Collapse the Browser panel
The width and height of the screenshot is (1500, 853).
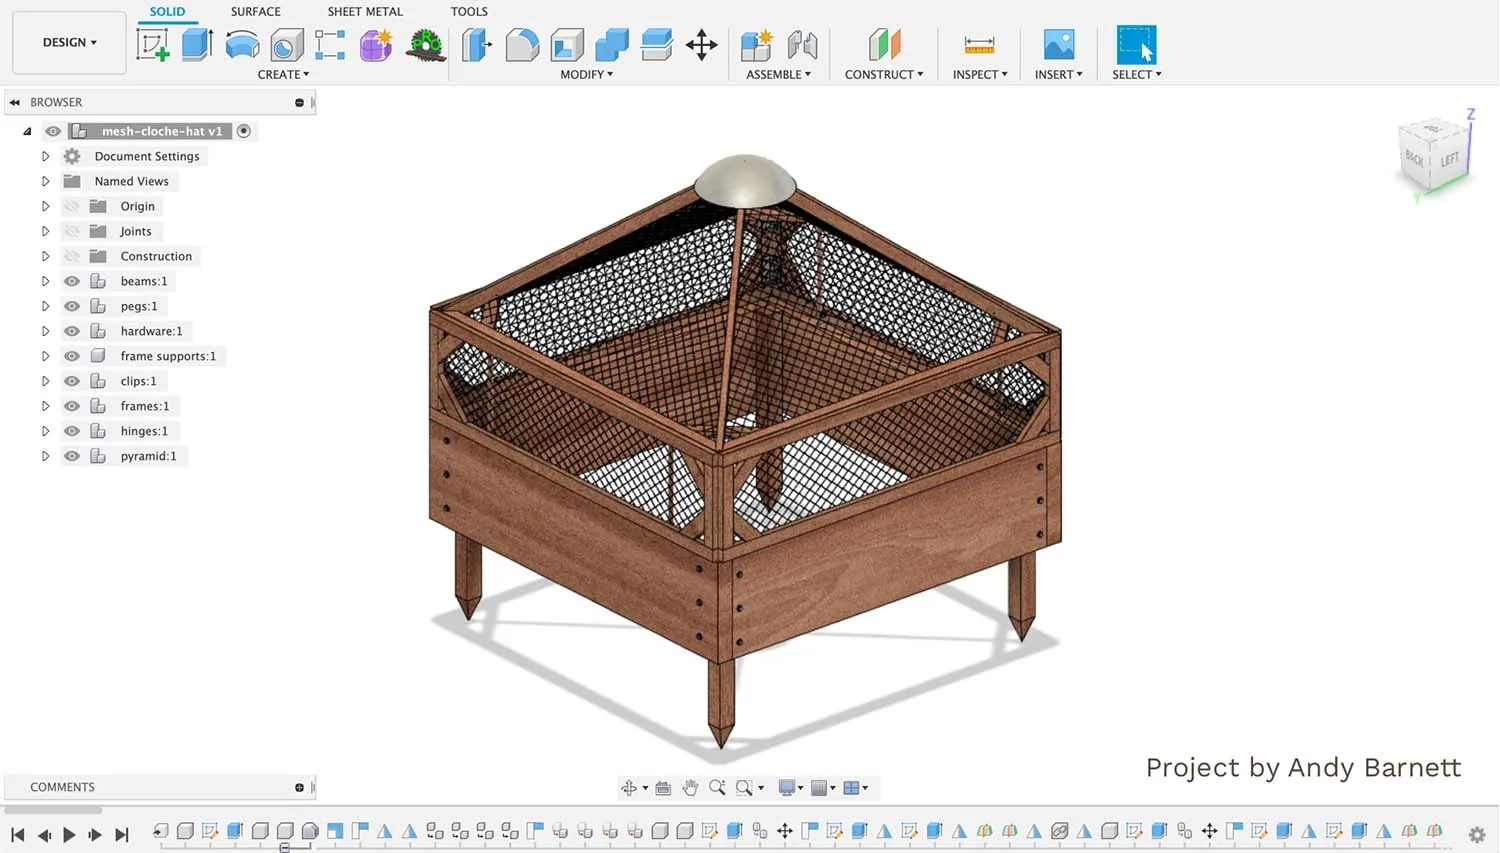pos(14,101)
